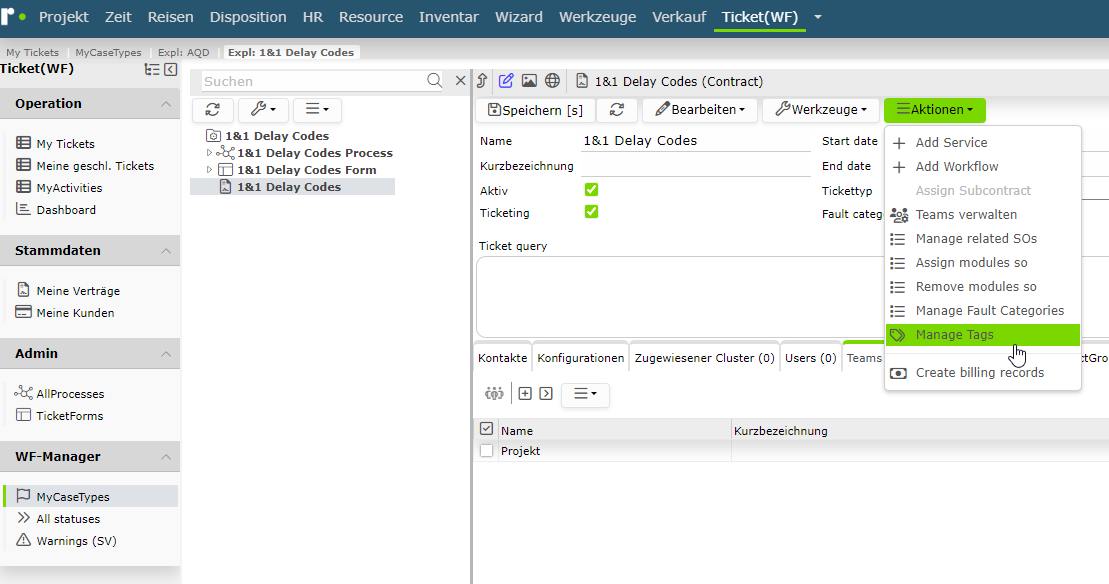Click the globe icon in the header
Image resolution: width=1109 pixels, height=584 pixels.
pos(552,81)
